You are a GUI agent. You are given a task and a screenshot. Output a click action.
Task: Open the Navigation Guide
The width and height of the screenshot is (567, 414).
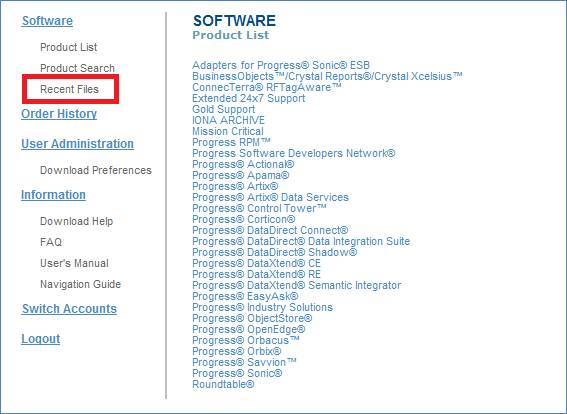80,284
